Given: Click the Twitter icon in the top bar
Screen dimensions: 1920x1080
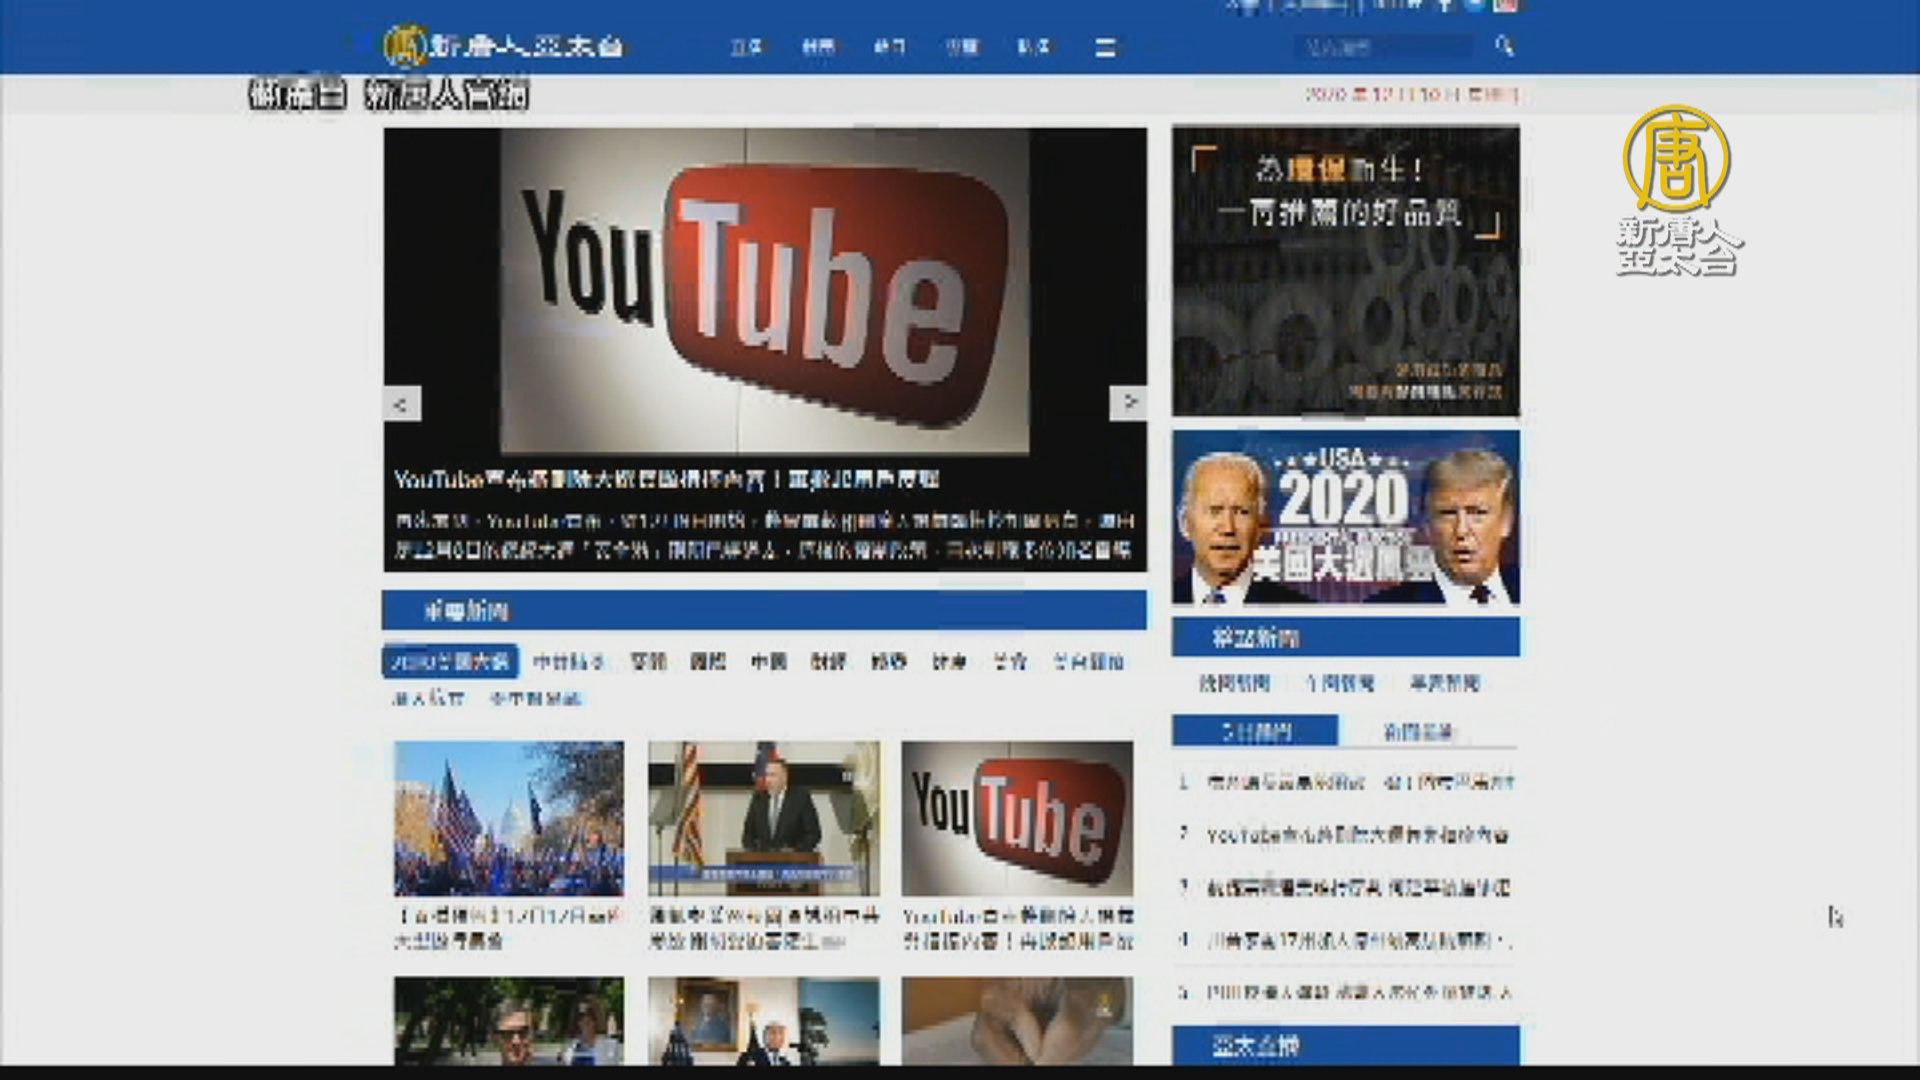Looking at the screenshot, I should click(1475, 5).
